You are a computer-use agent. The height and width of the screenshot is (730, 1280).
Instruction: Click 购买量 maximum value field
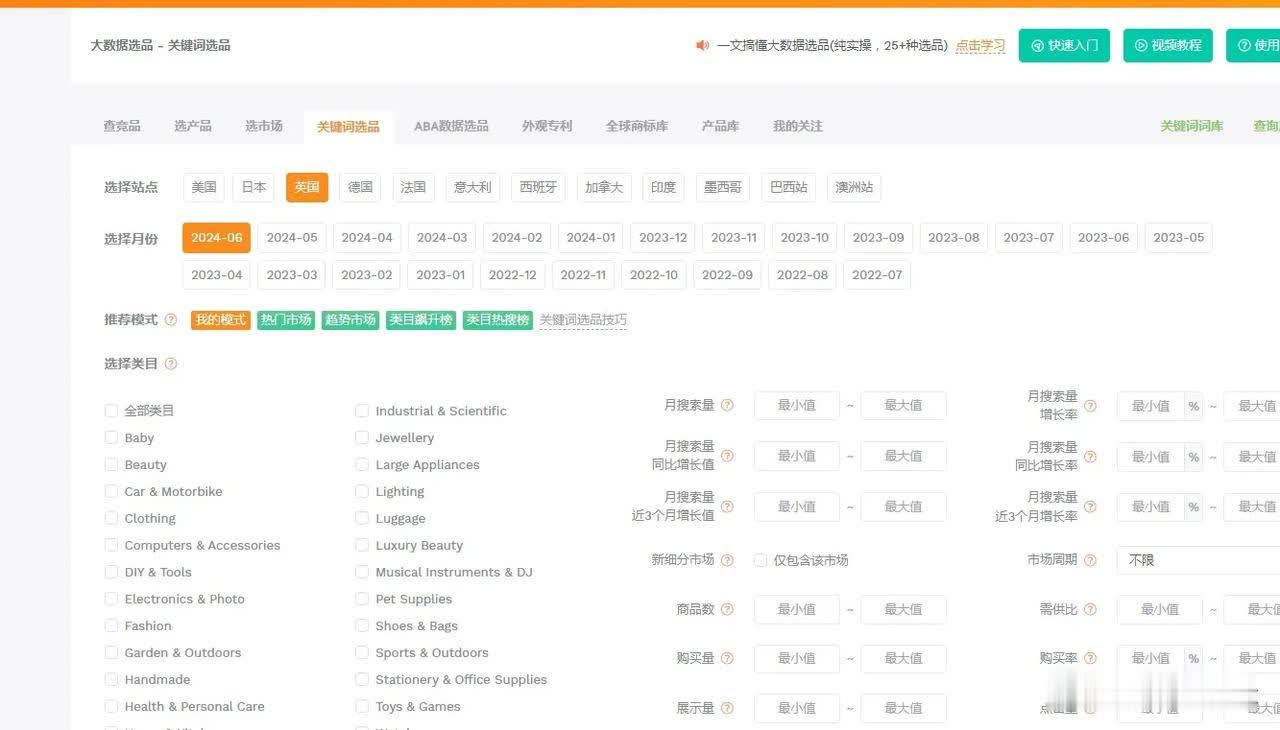[903, 658]
